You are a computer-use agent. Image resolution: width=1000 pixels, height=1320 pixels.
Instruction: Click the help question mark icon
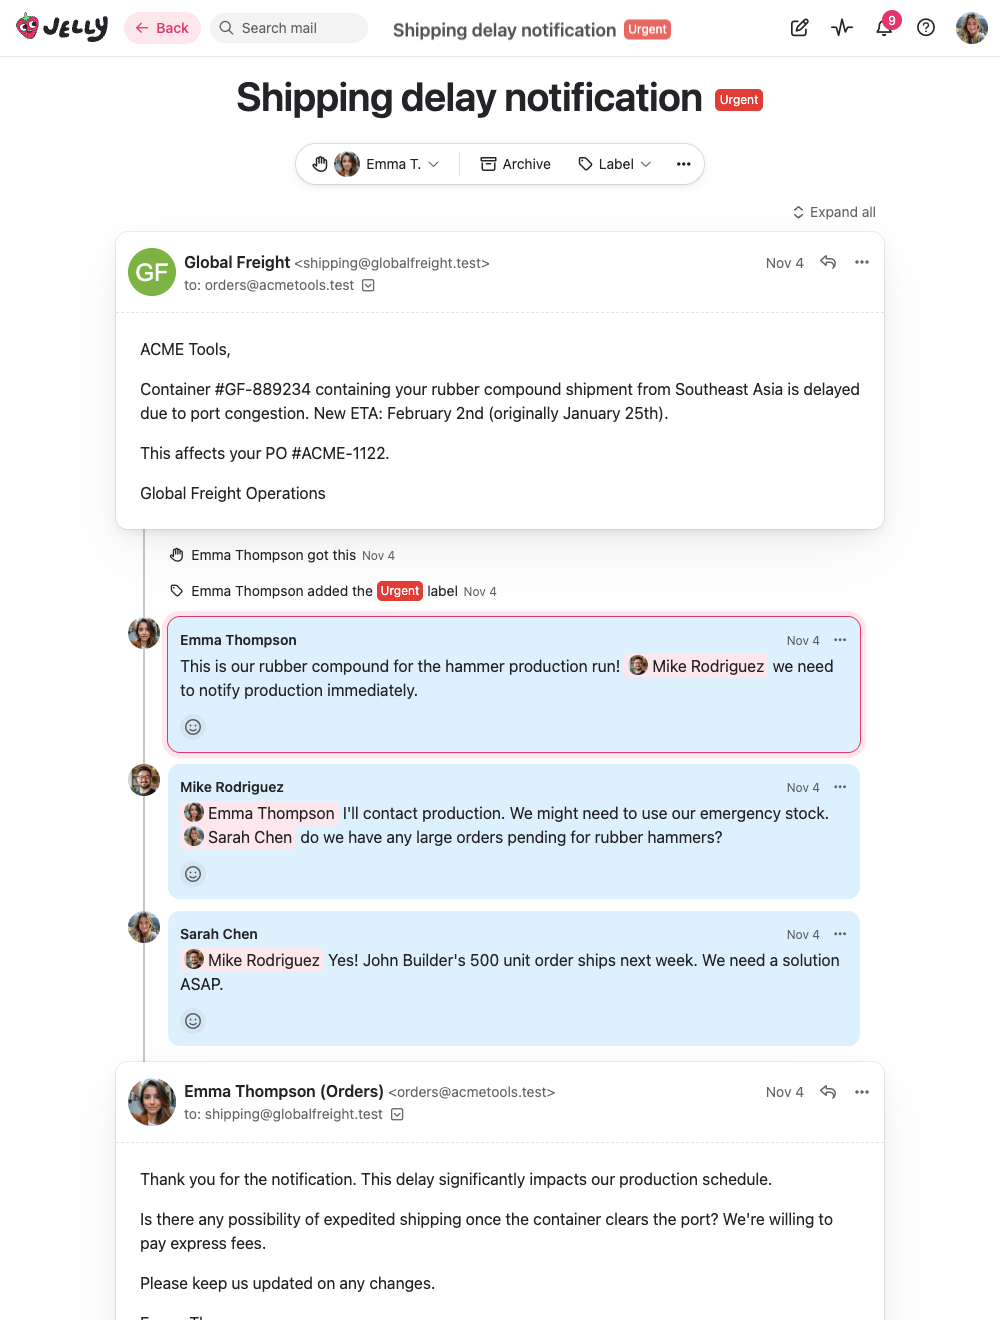pos(925,28)
